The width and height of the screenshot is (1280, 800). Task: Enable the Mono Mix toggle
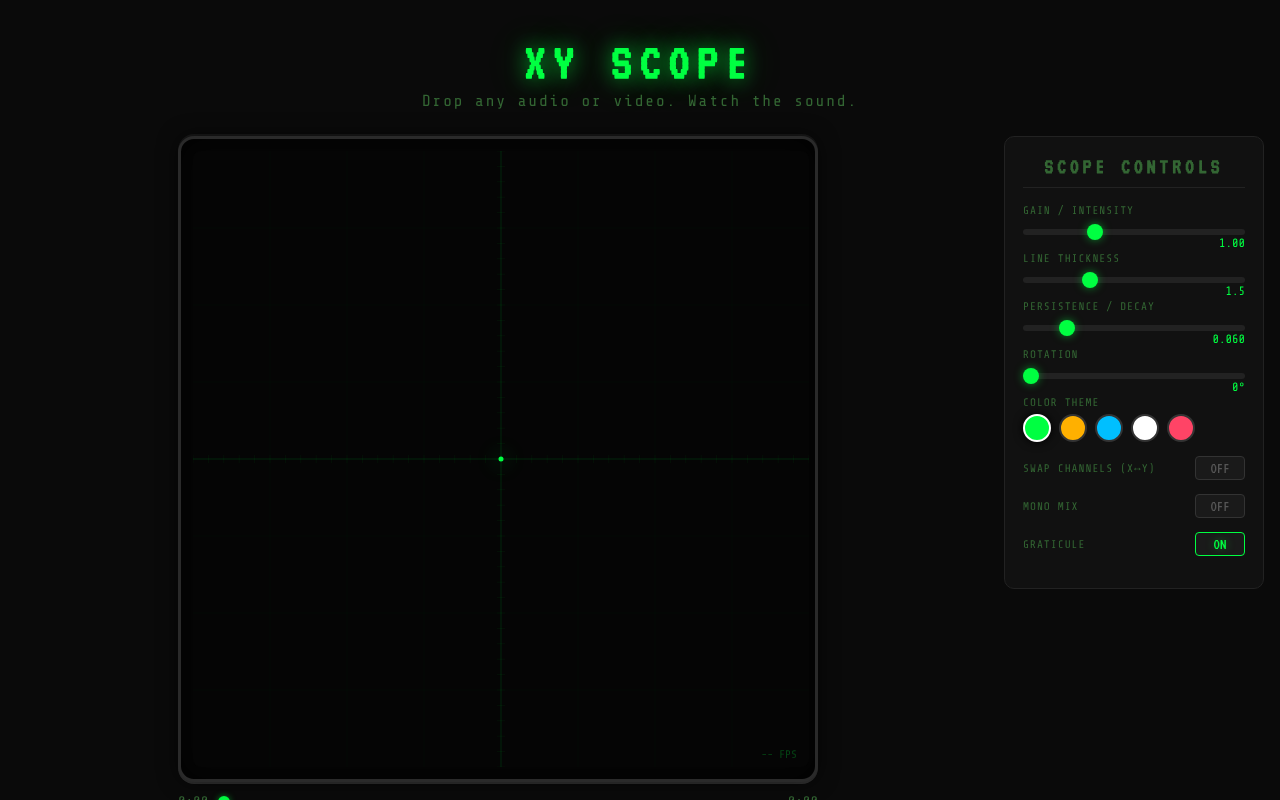(1220, 506)
